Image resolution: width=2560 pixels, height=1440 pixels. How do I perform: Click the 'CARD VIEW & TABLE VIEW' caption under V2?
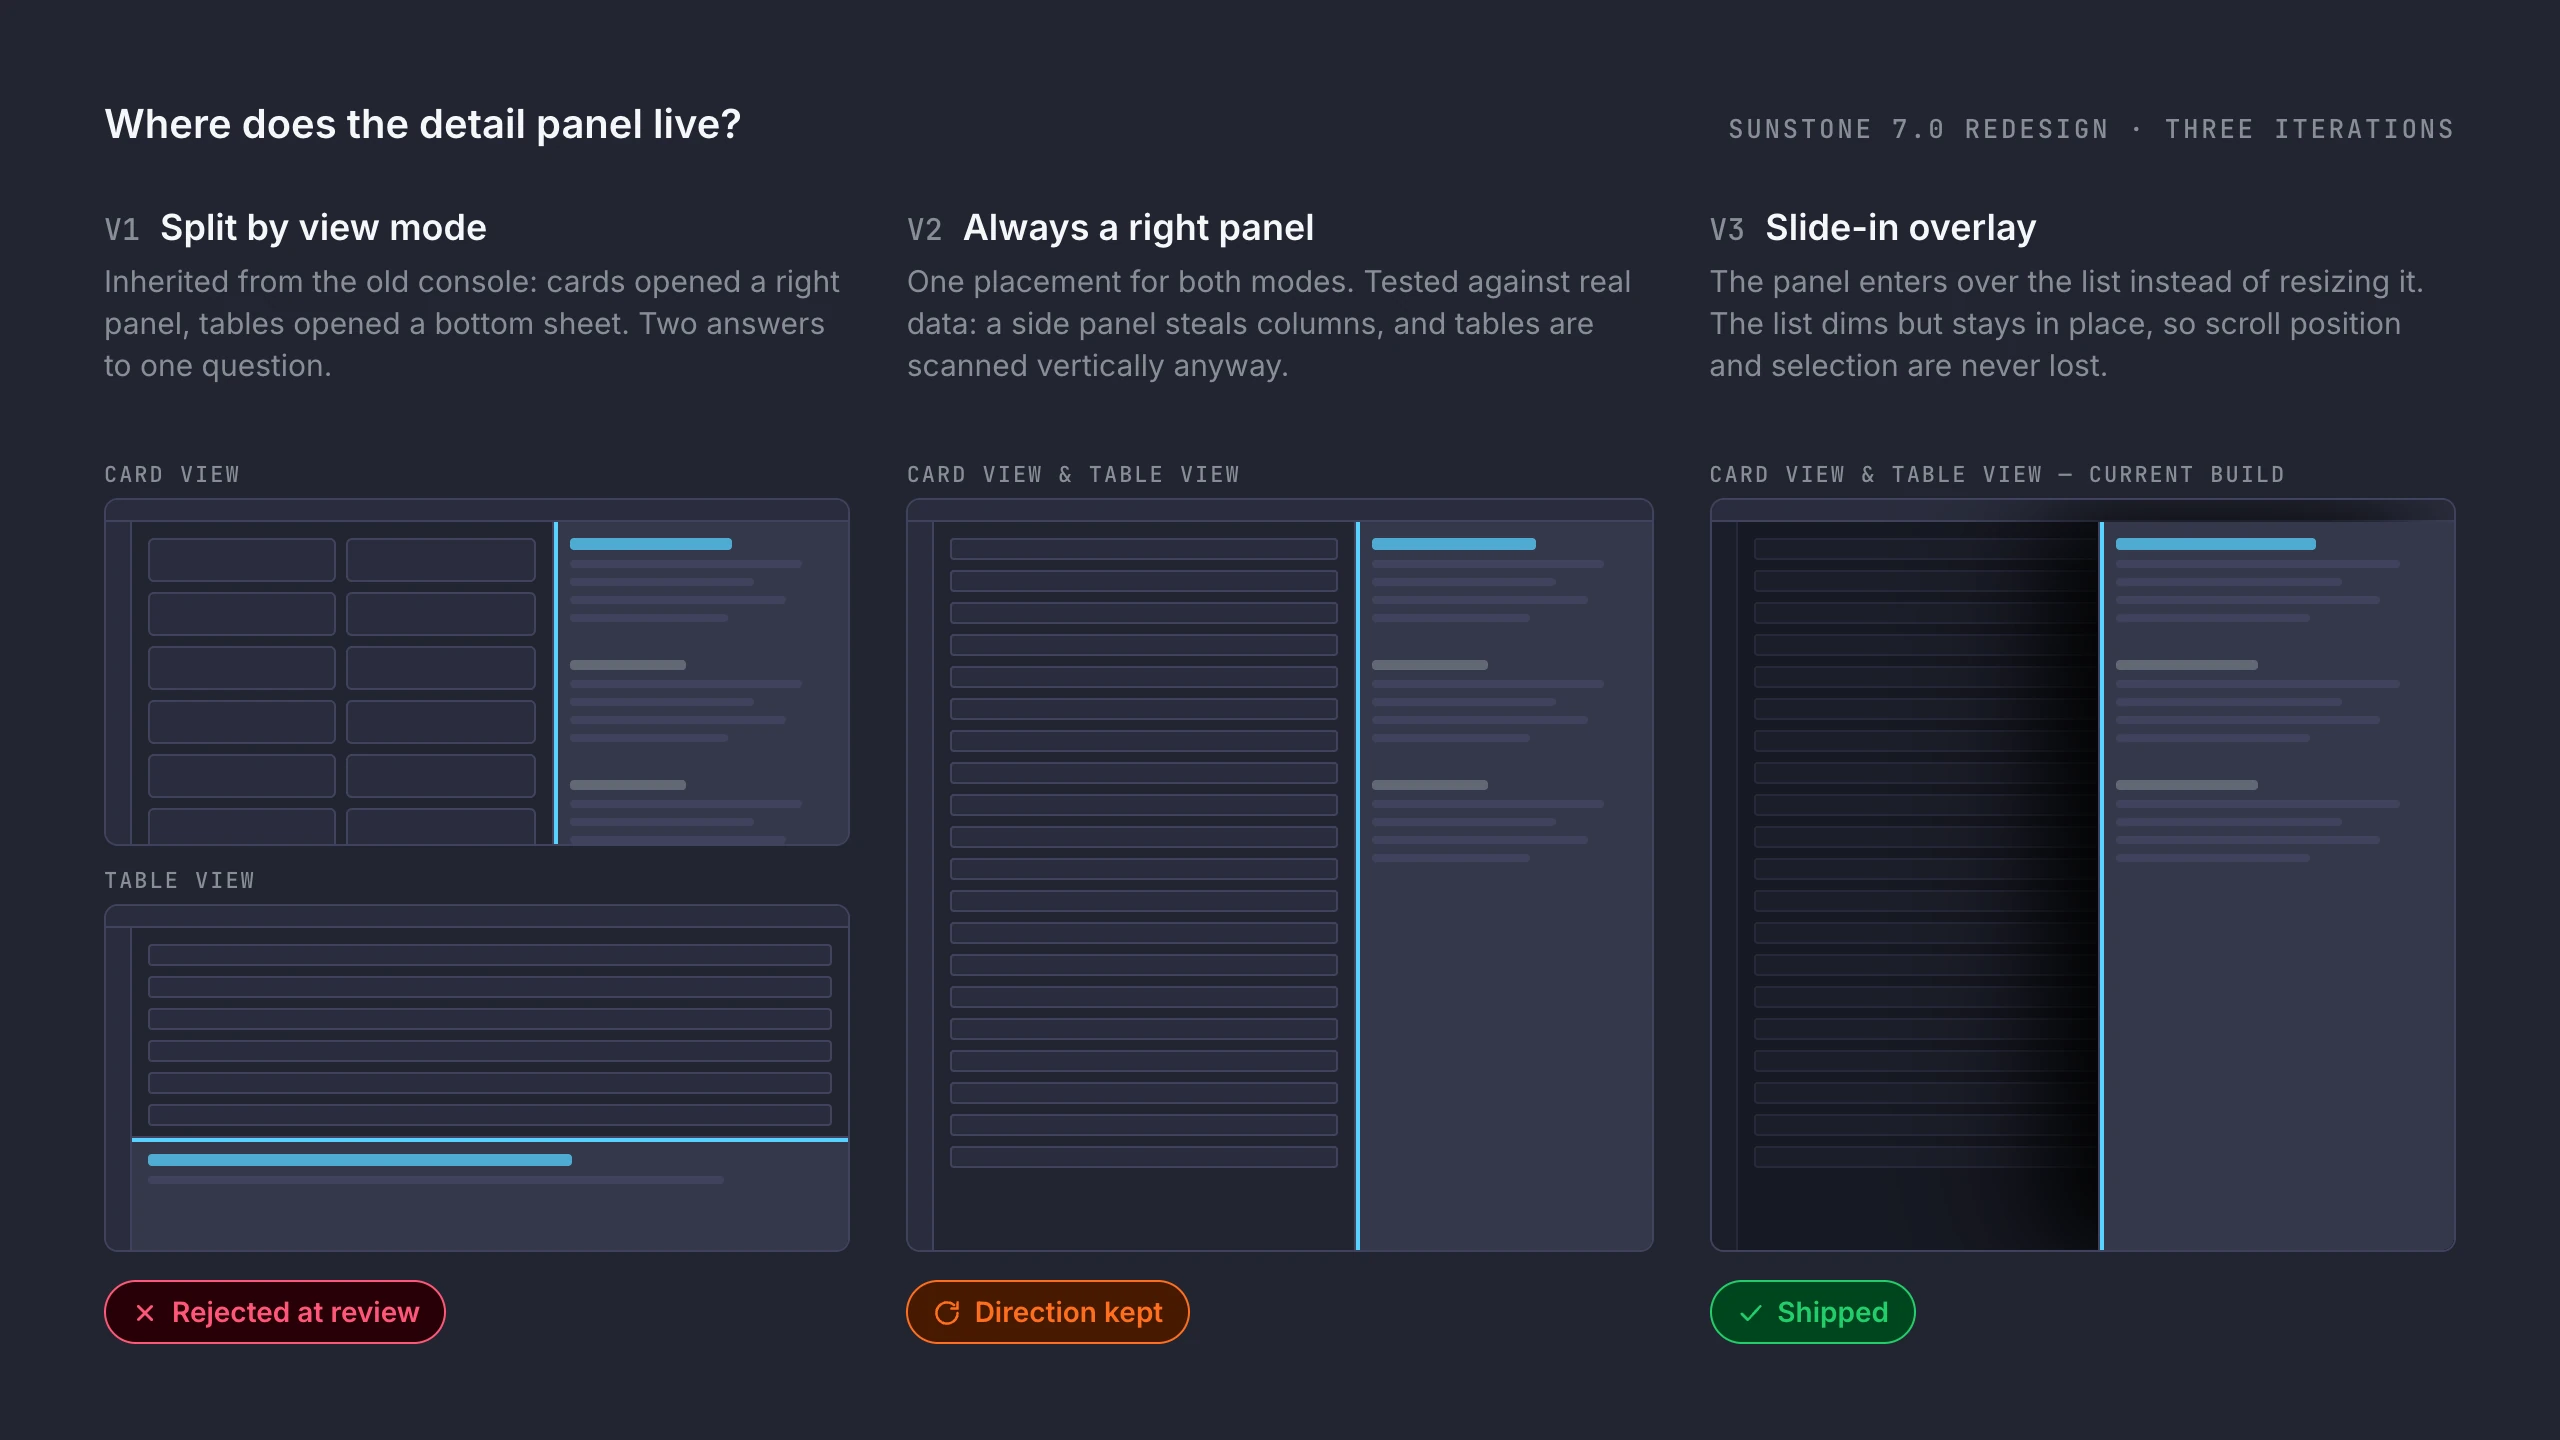(1073, 474)
